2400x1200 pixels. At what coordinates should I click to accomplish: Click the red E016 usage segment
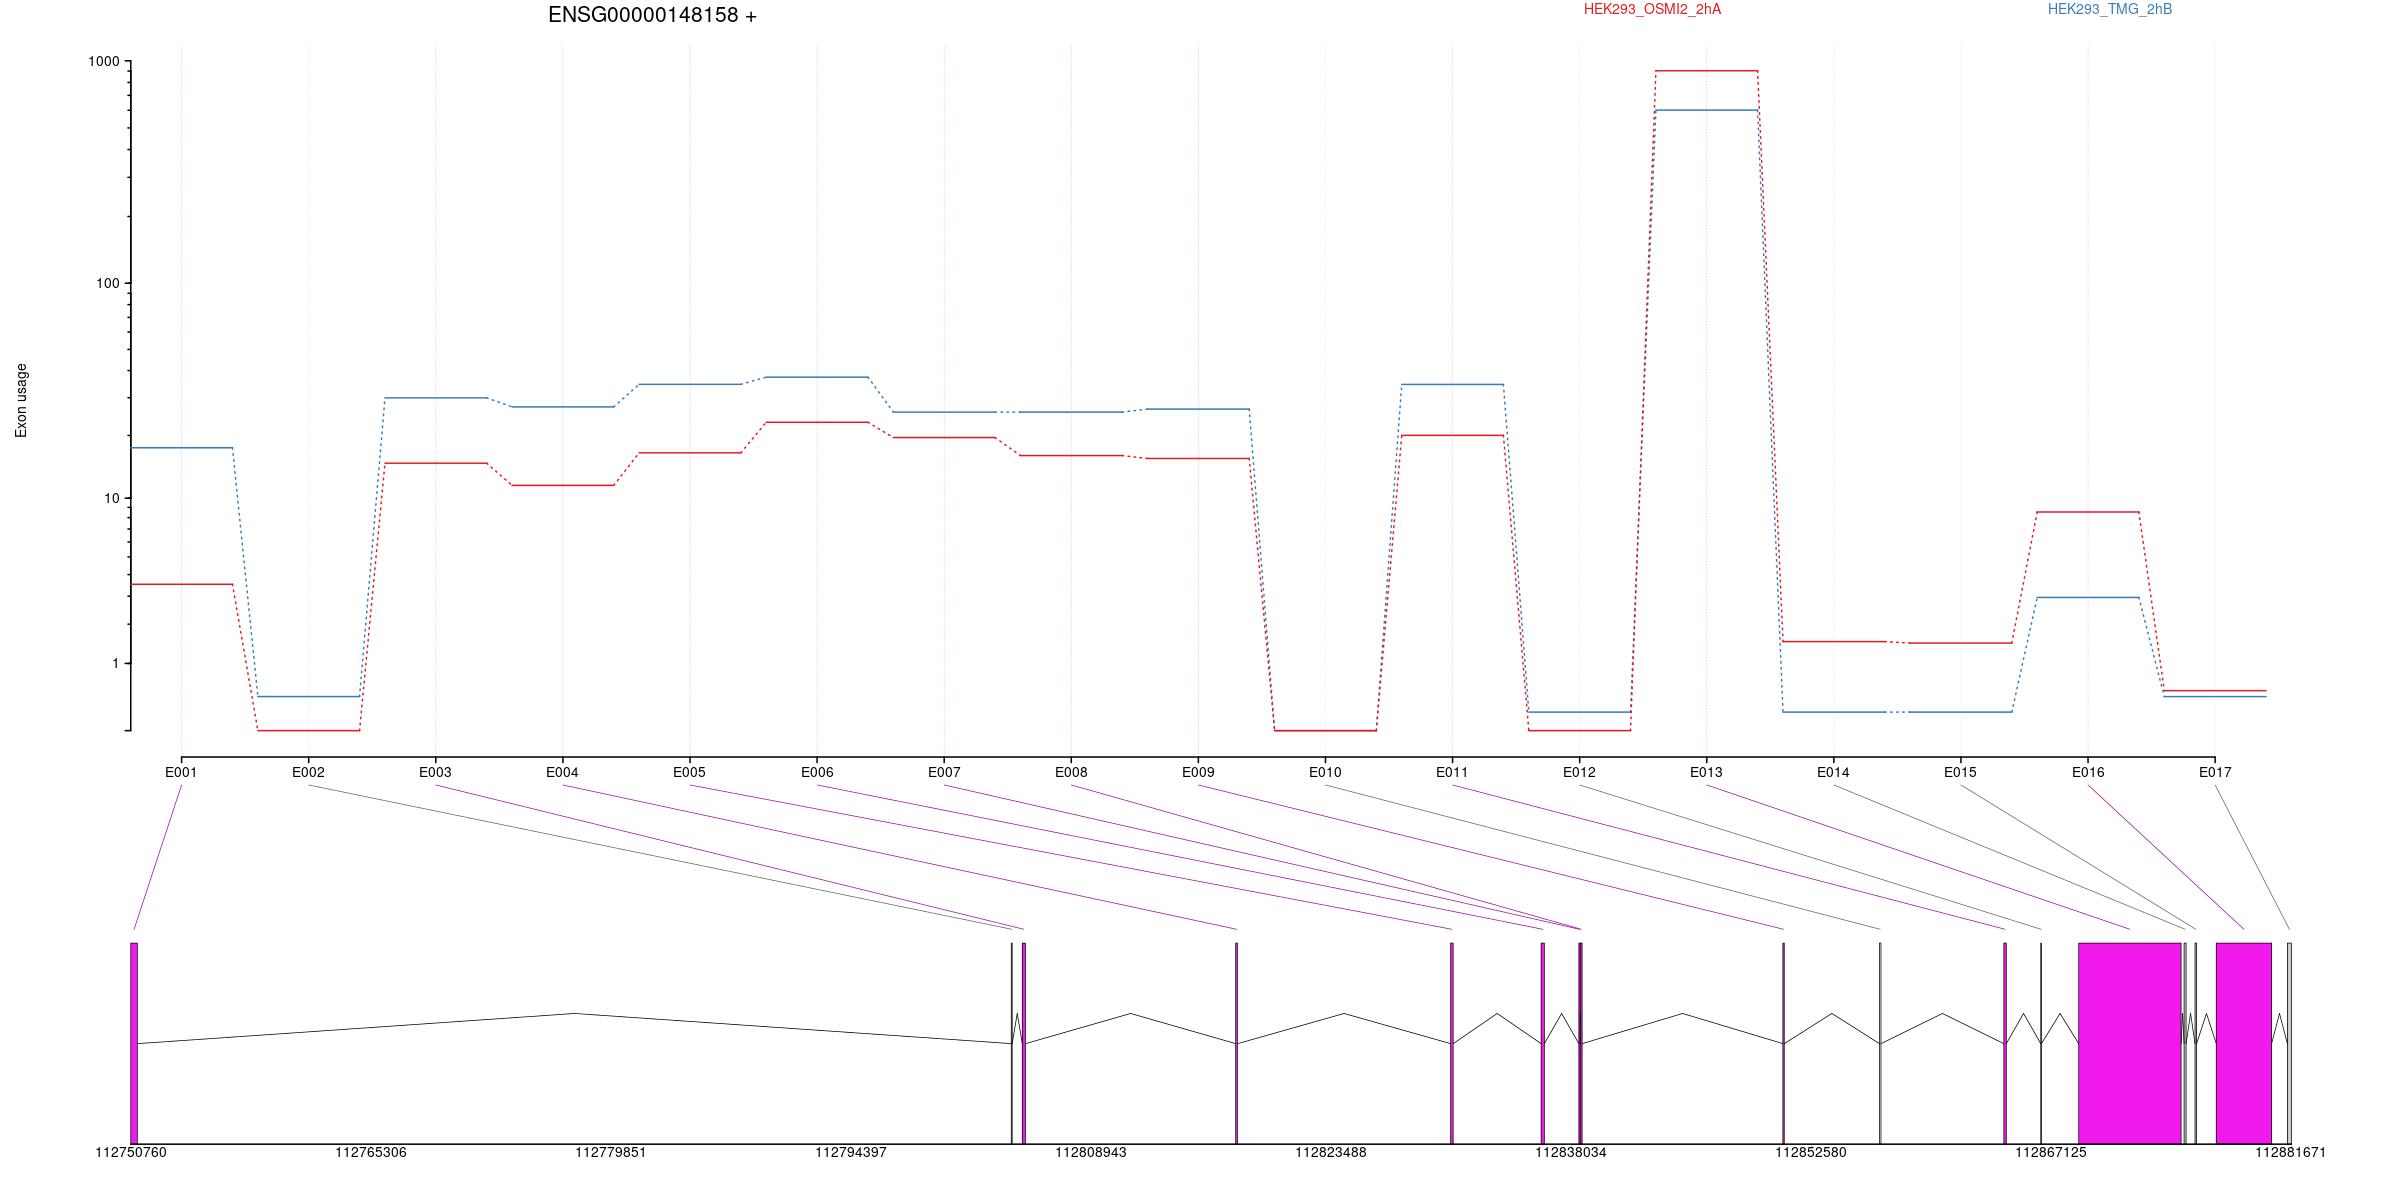[x=2088, y=512]
